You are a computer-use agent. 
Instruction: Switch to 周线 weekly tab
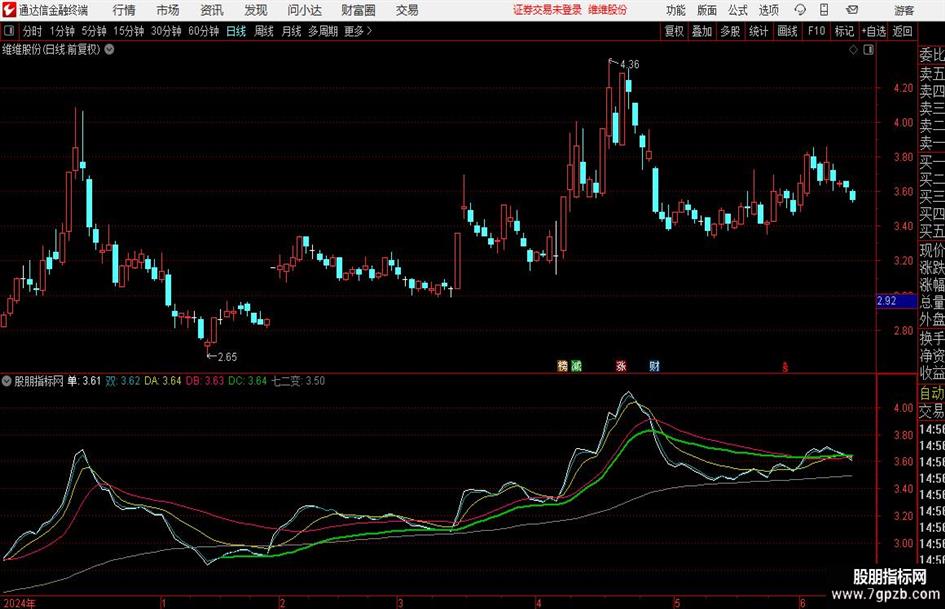[263, 31]
